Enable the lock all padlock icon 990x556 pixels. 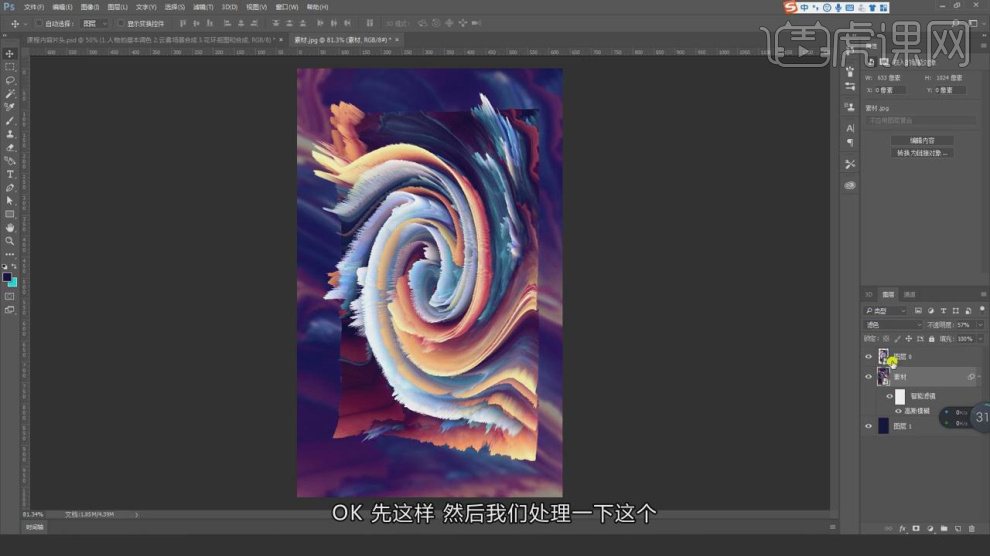point(931,339)
